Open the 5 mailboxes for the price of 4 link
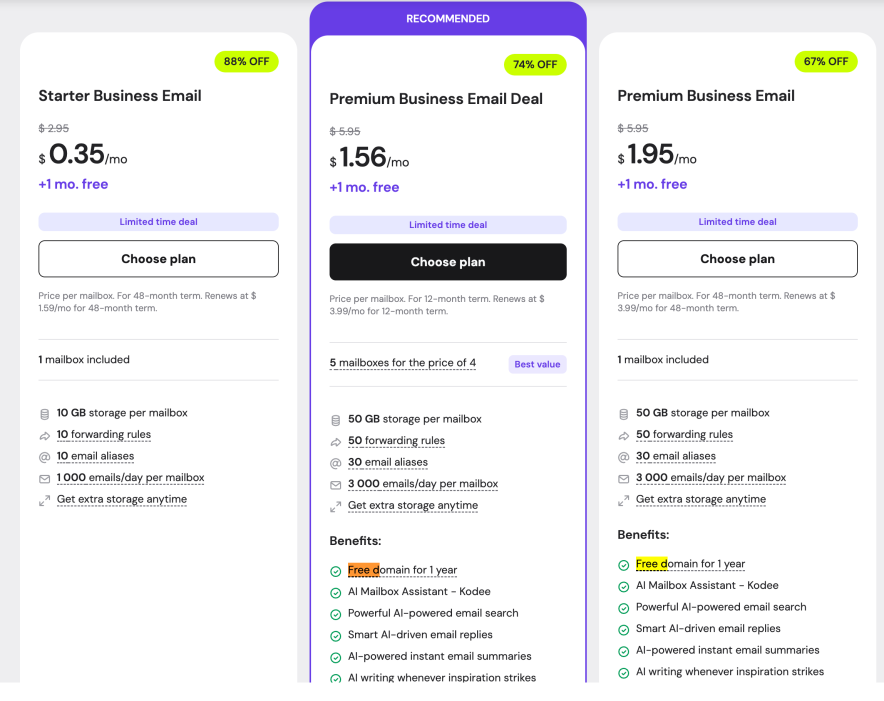This screenshot has height=701, width=884. coord(403,364)
